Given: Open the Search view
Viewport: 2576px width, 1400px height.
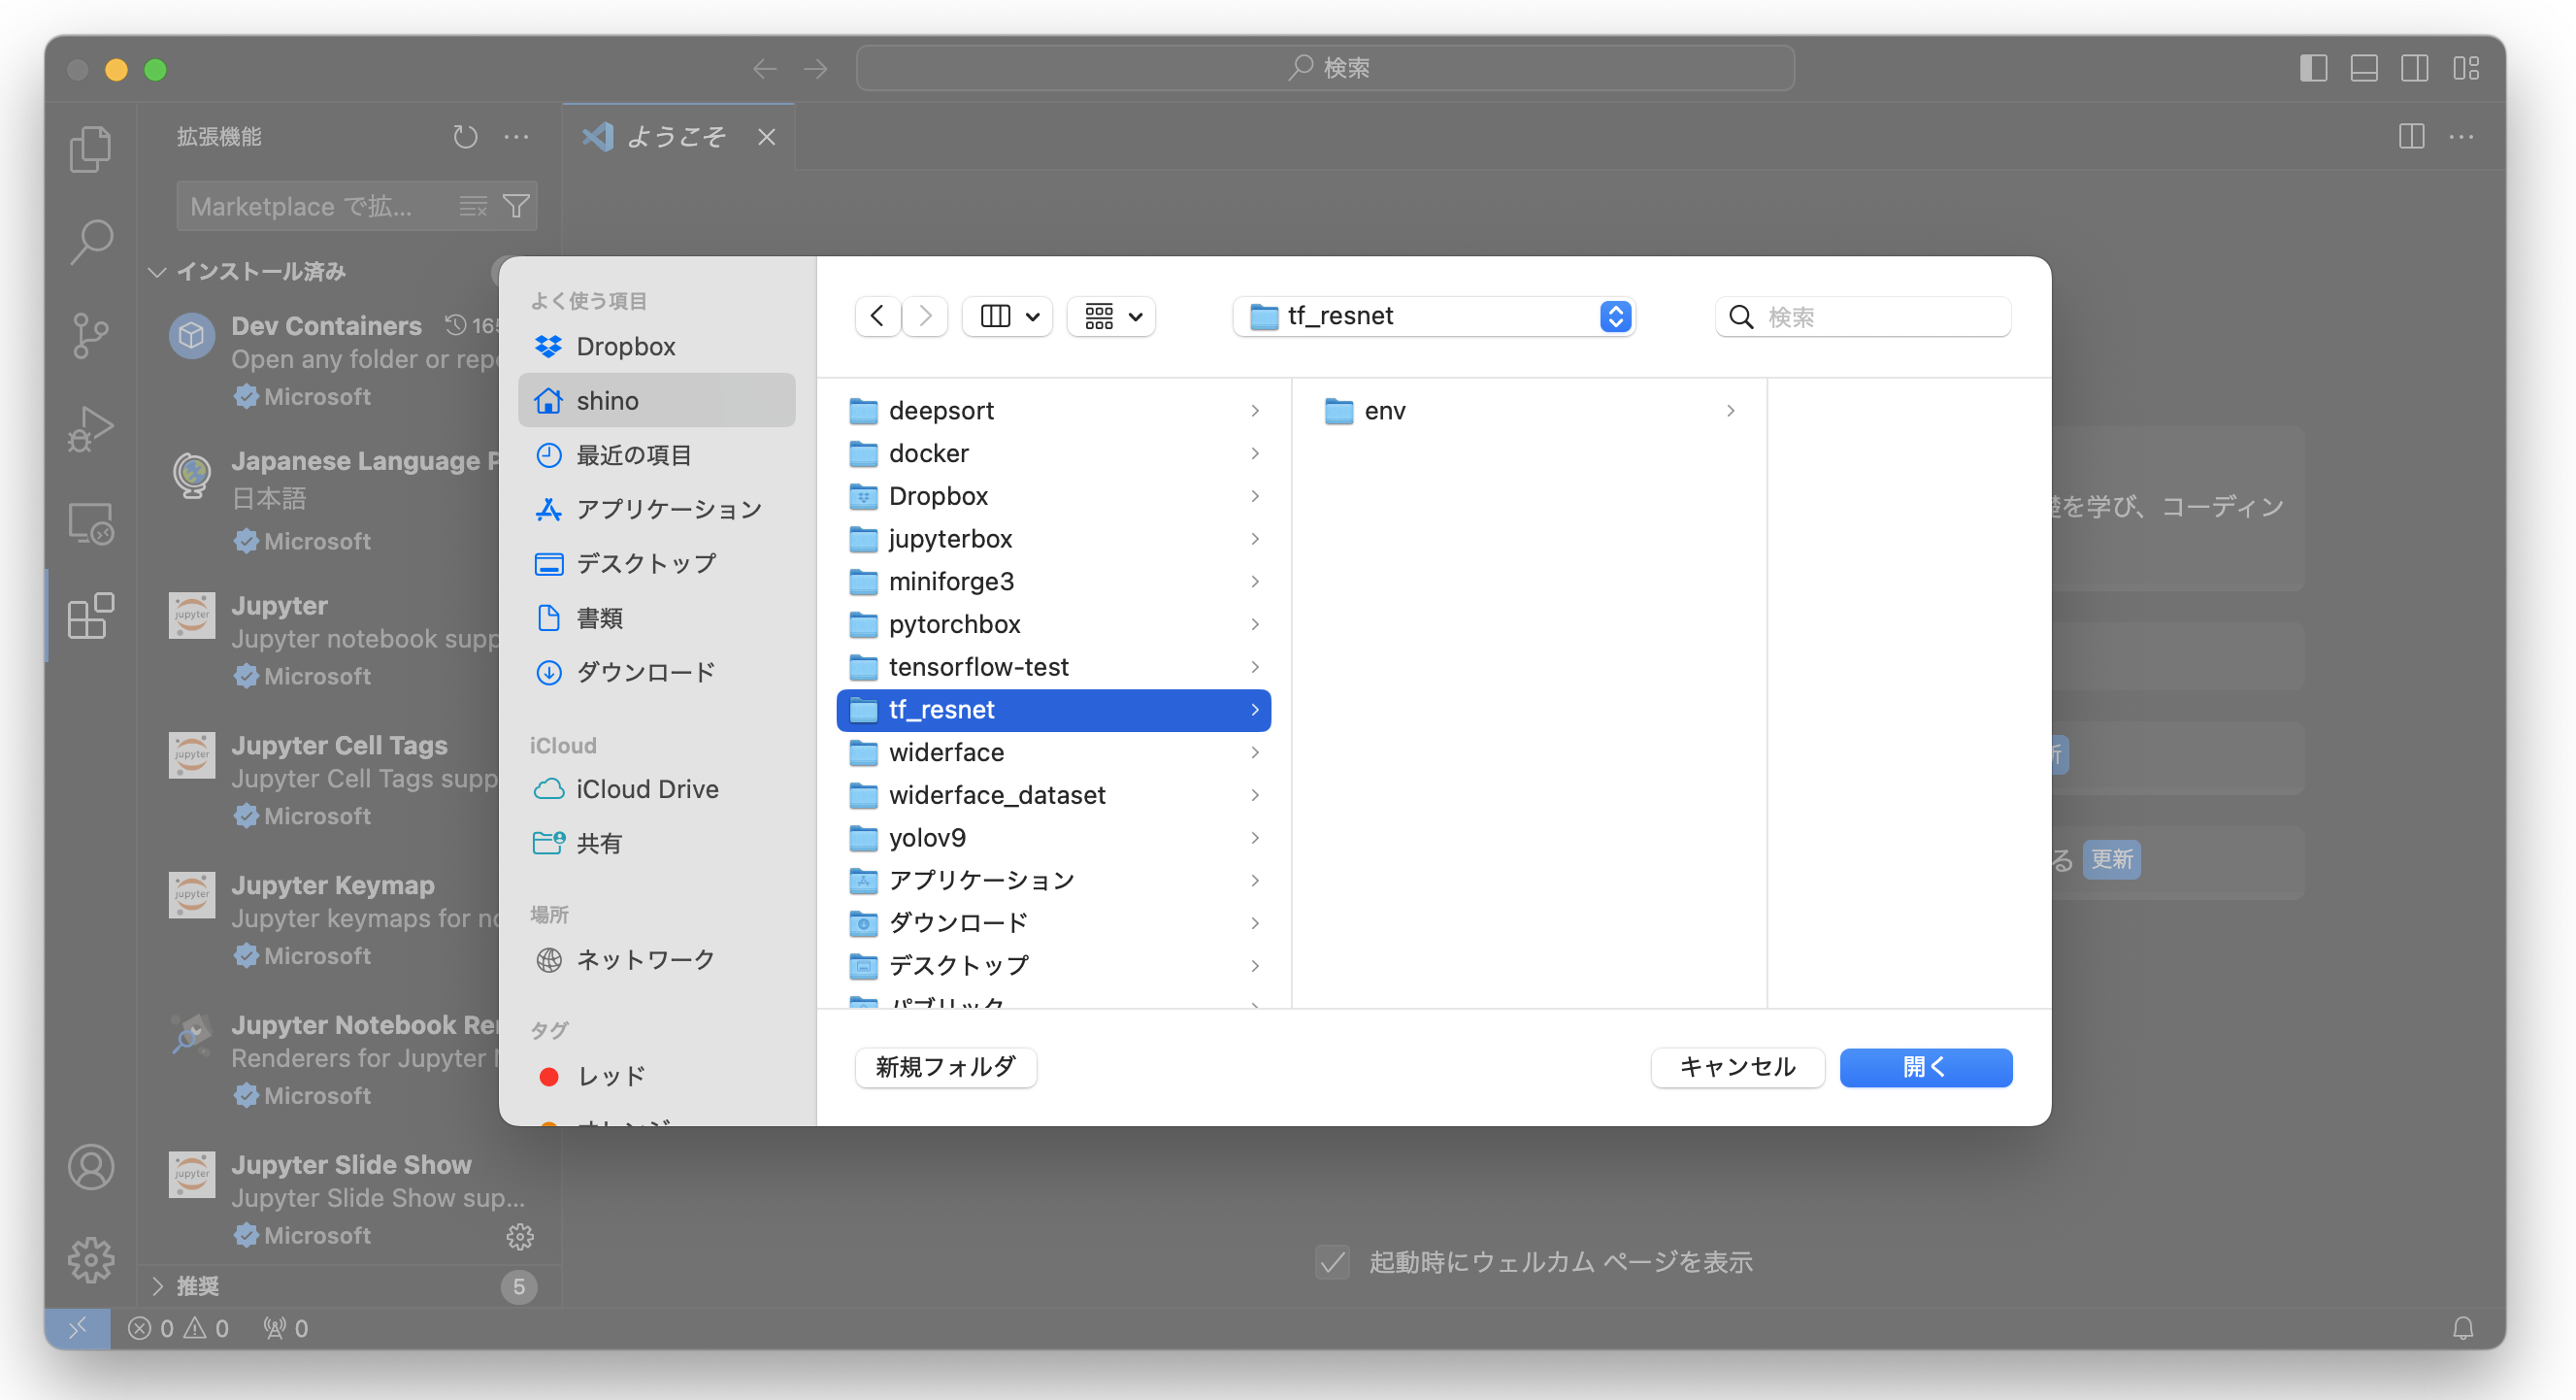Looking at the screenshot, I should [91, 240].
